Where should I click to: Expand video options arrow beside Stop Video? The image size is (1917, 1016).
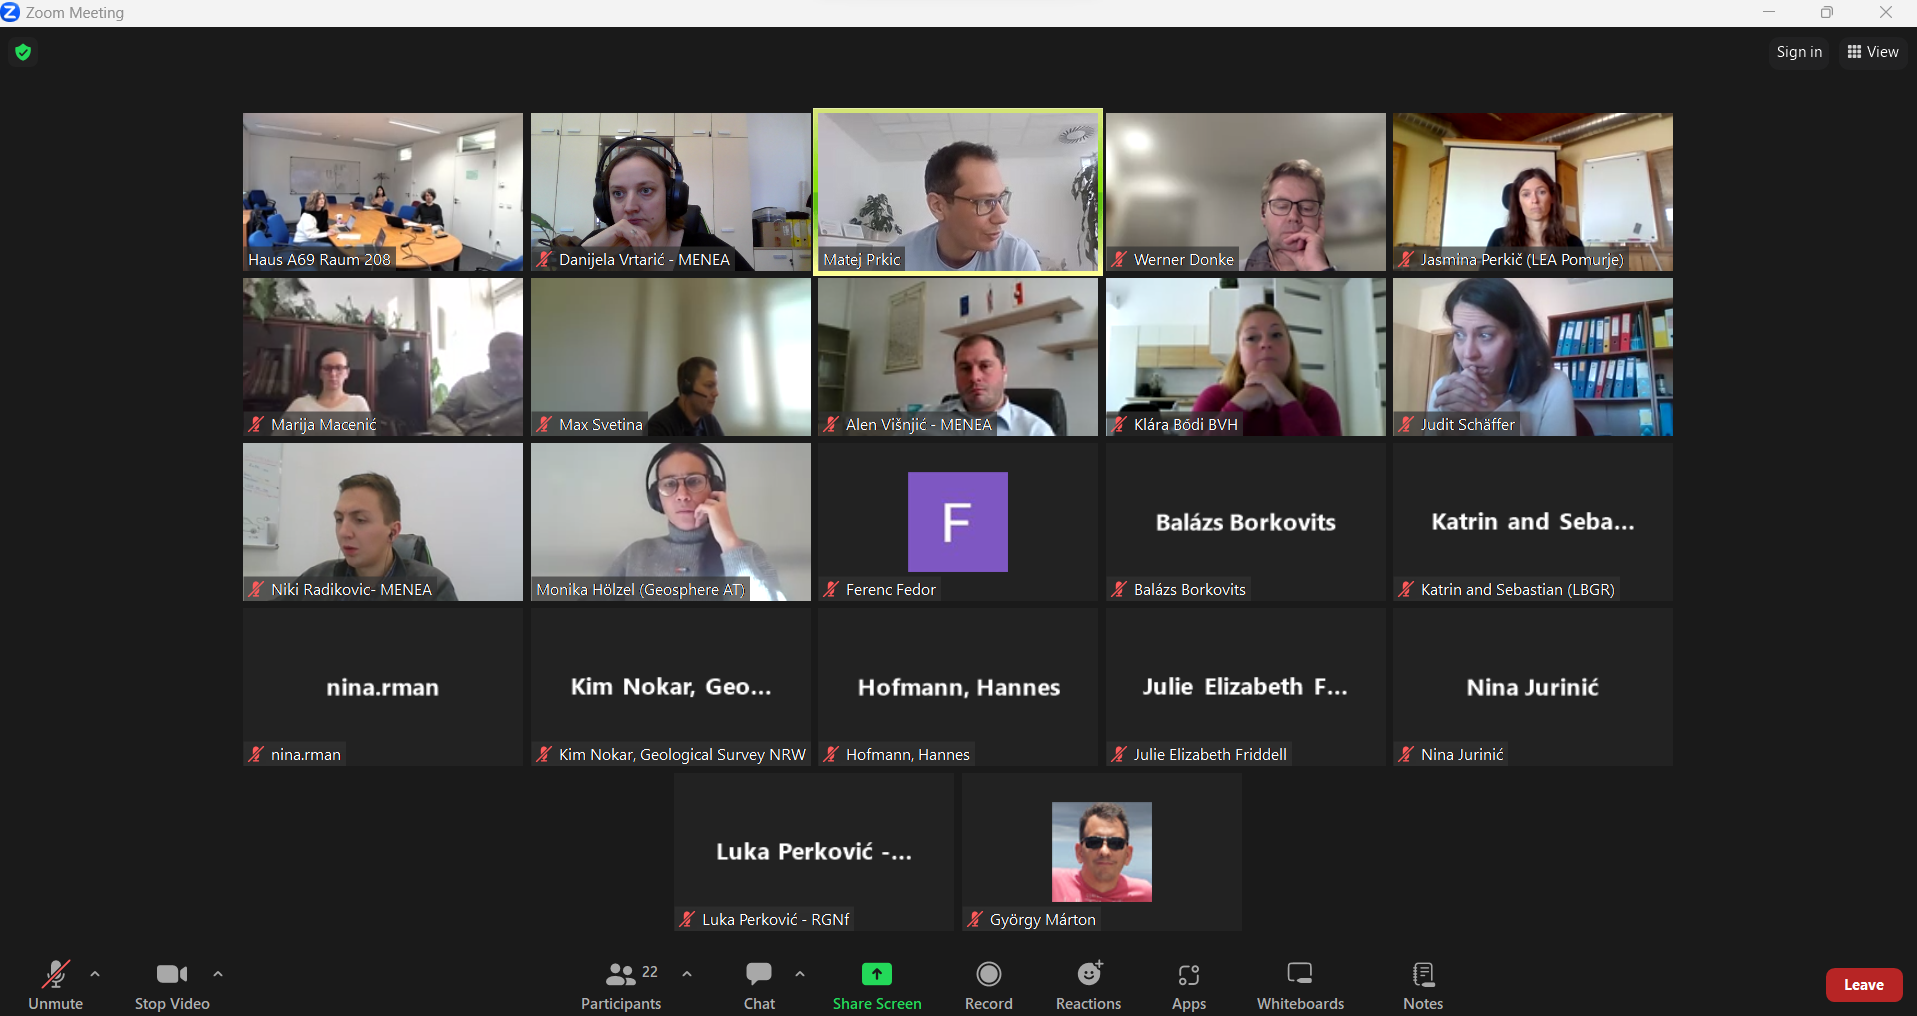[x=218, y=973]
